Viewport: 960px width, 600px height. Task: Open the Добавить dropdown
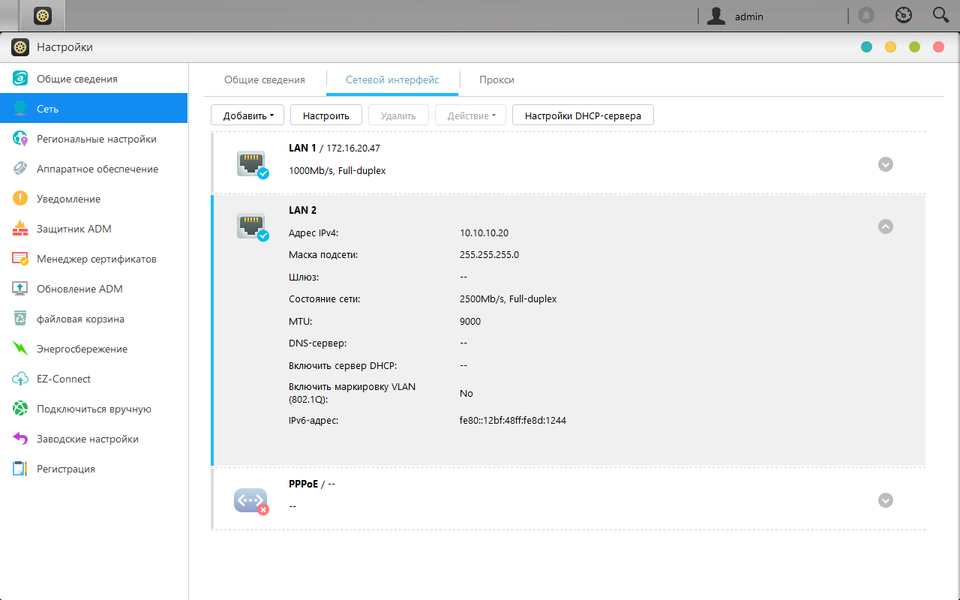[247, 115]
